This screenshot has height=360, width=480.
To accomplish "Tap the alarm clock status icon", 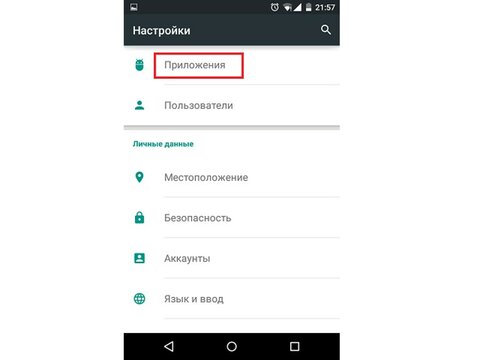I will pos(274,7).
